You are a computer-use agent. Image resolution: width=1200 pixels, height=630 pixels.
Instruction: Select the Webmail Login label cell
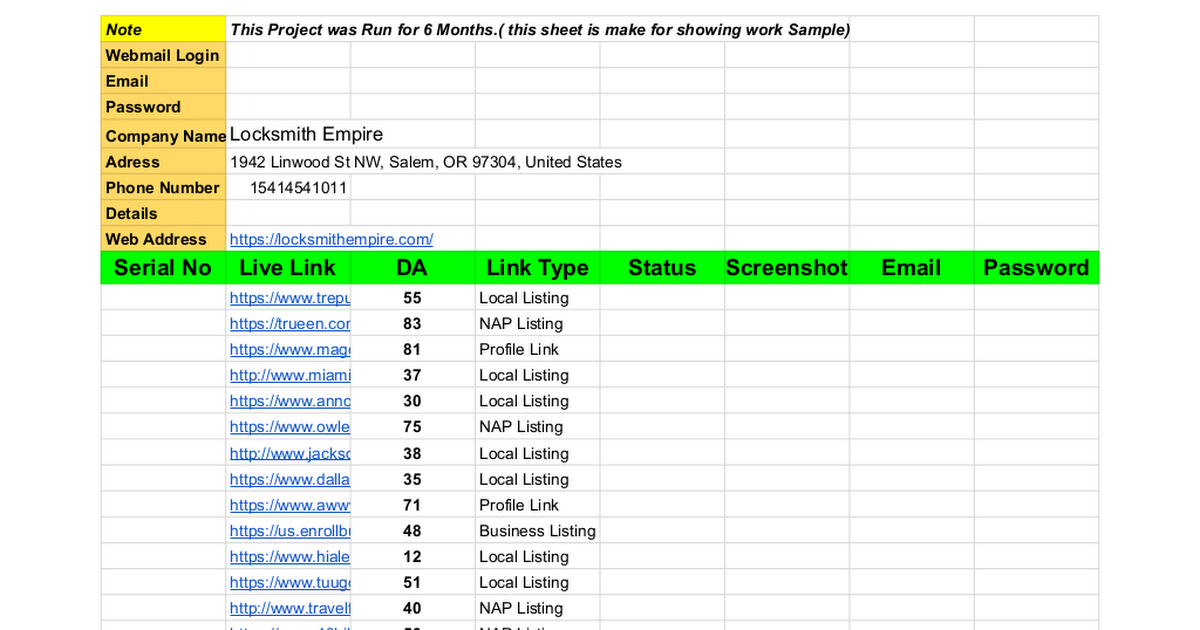[164, 55]
